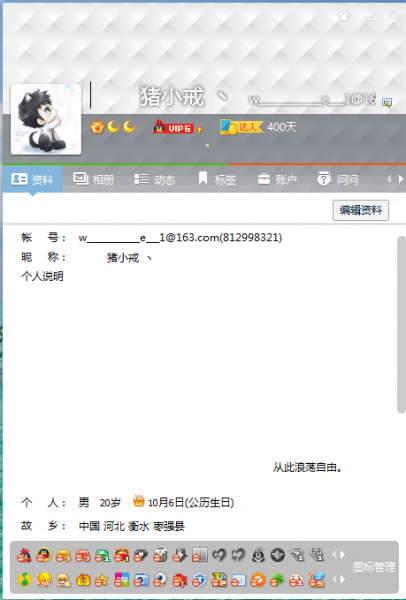
Task: Click the blue camera icon
Action: (141, 580)
